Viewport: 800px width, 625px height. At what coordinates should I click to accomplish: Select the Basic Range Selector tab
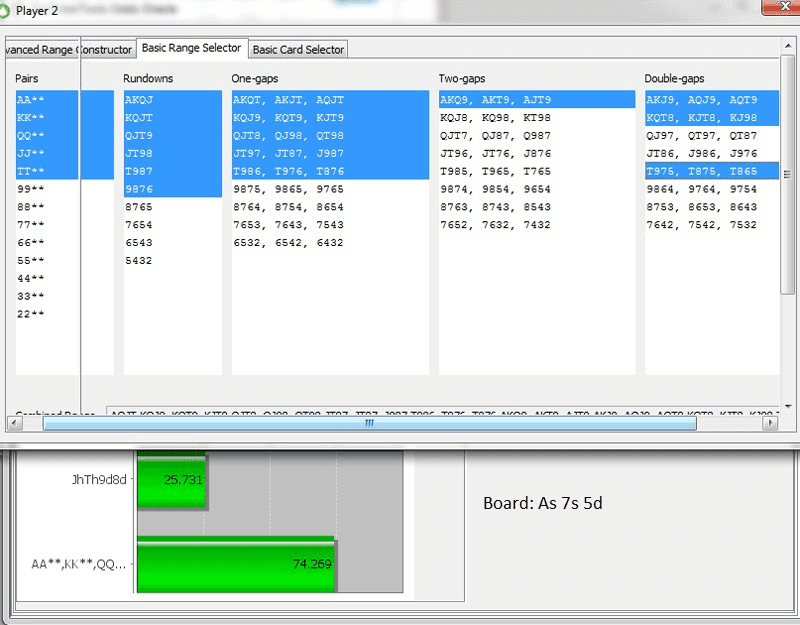(191, 48)
